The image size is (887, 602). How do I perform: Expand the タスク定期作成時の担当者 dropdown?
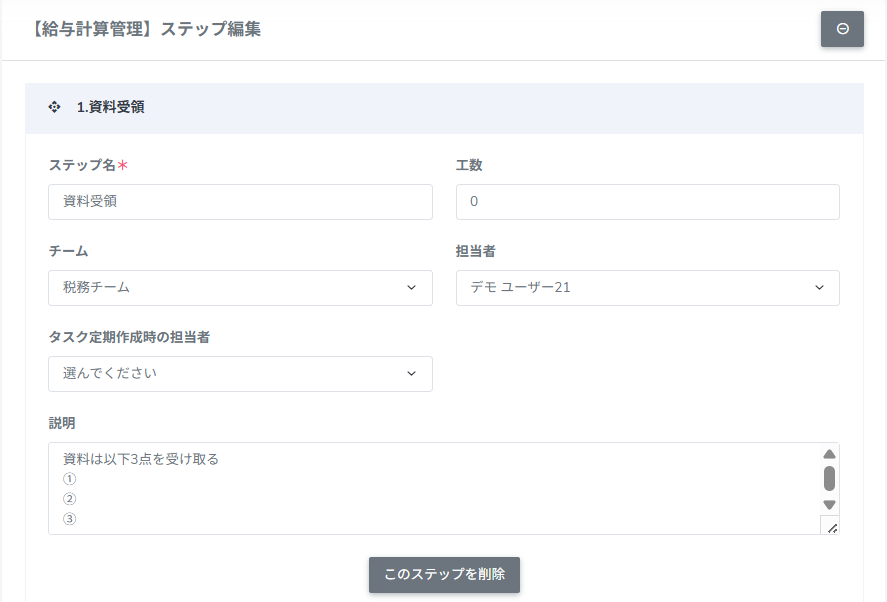[240, 374]
